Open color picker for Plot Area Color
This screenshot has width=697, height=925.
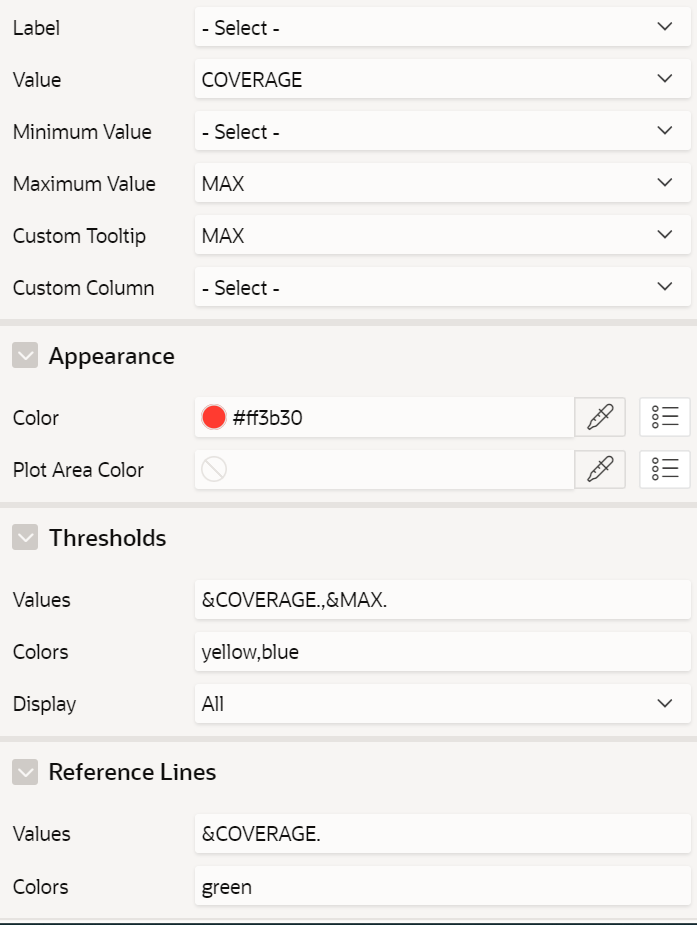[x=600, y=470]
